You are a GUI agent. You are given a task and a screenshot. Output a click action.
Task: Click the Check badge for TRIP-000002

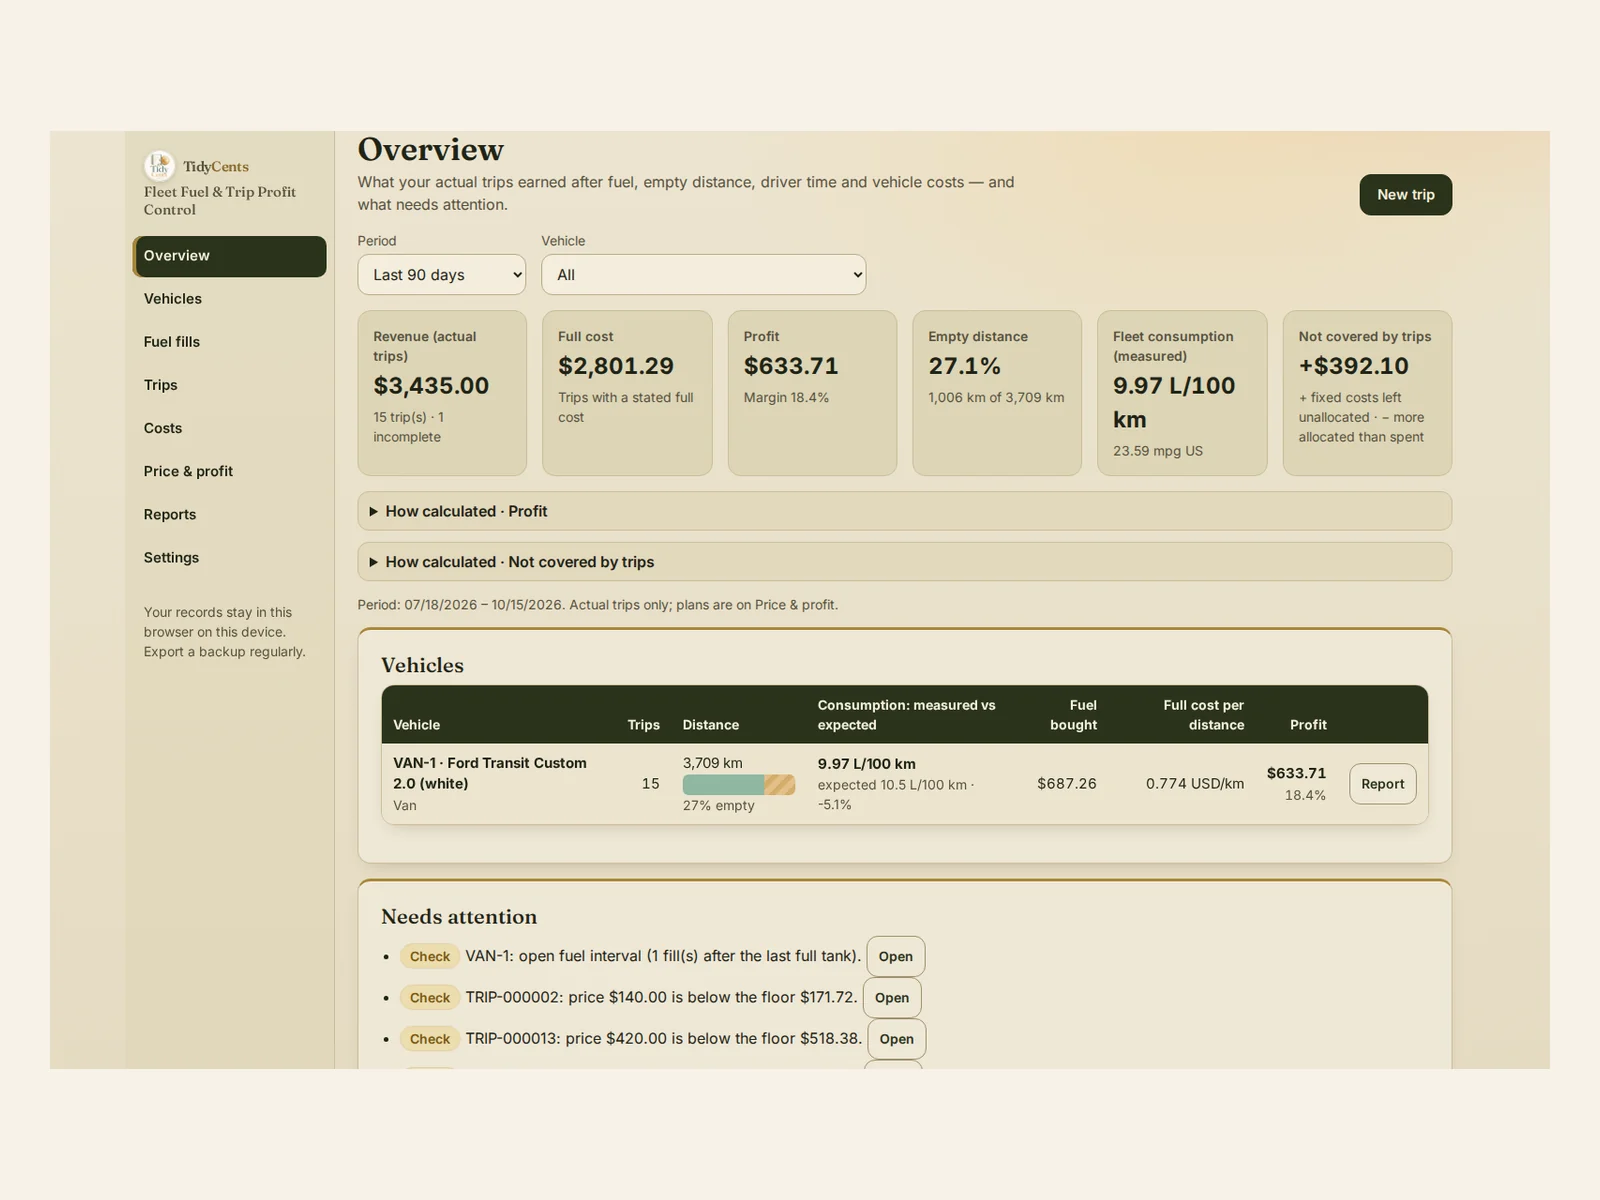point(430,998)
